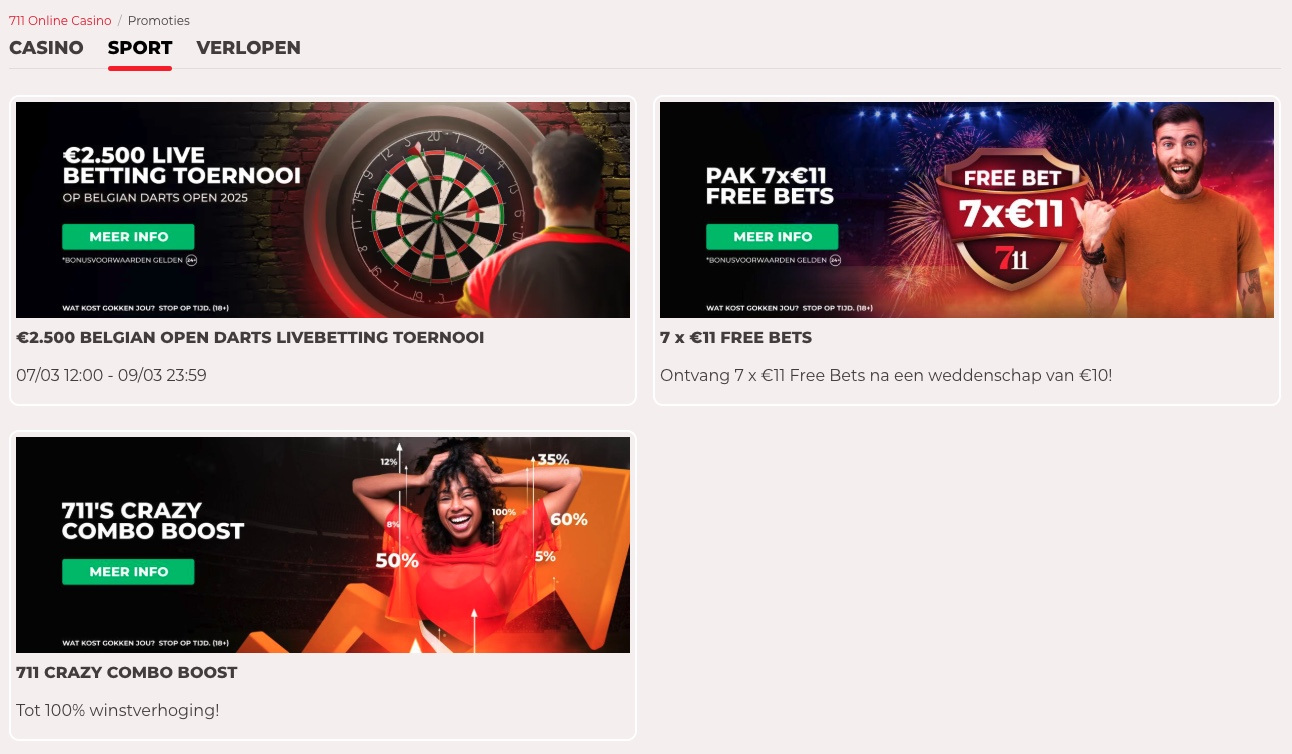Image resolution: width=1292 pixels, height=754 pixels.
Task: Click the dartboard graphic in the tournament banner
Action: click(x=436, y=212)
